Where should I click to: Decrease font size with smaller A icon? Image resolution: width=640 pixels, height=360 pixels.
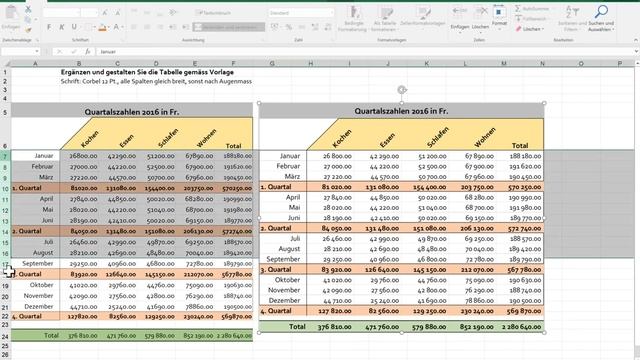click(118, 13)
